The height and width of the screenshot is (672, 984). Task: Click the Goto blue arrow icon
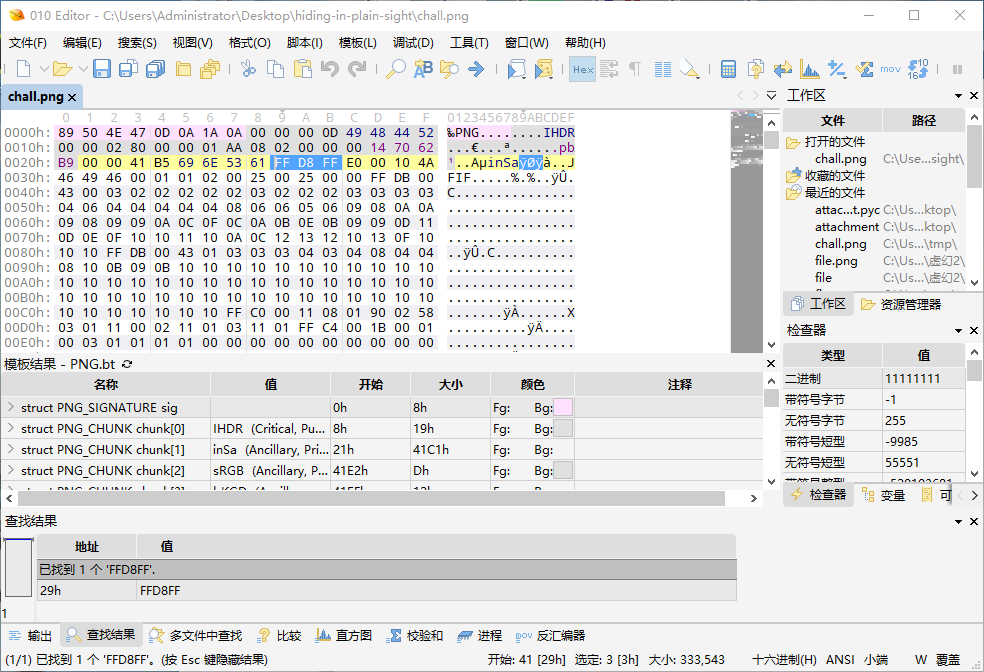coord(476,69)
